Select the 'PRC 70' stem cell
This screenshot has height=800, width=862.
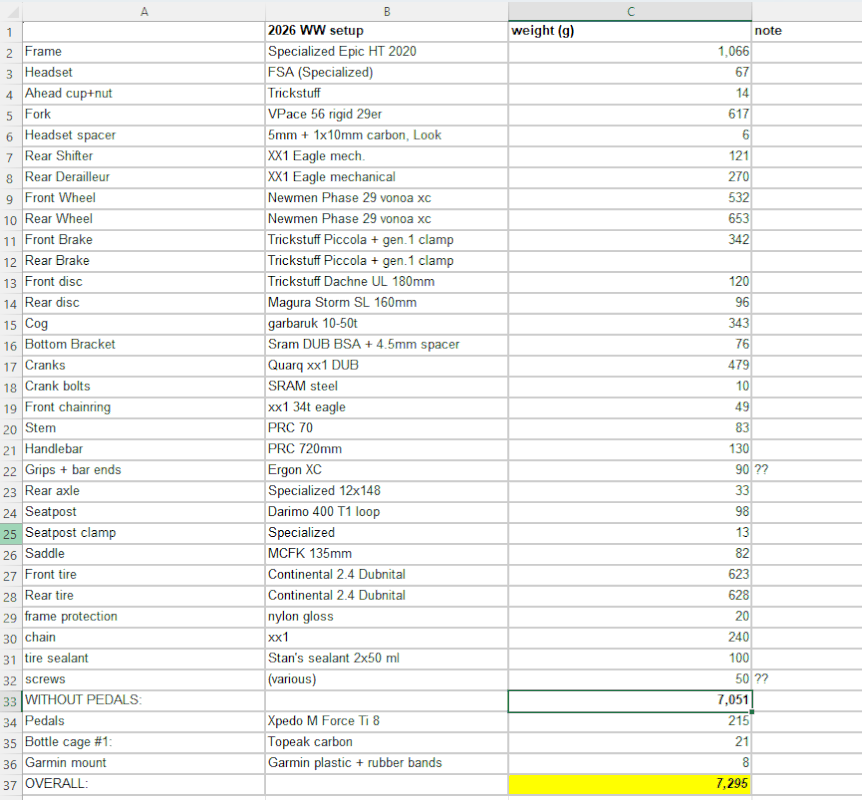(386, 428)
